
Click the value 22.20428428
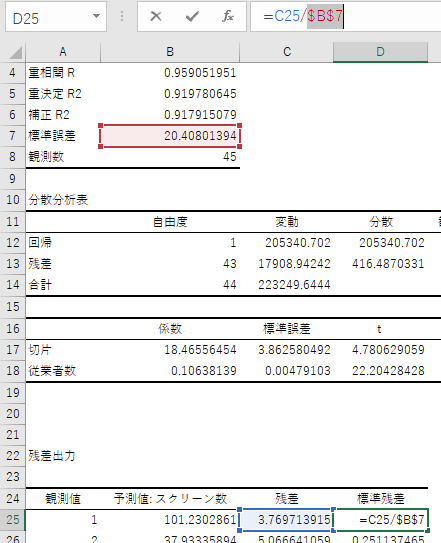pyautogui.click(x=388, y=371)
